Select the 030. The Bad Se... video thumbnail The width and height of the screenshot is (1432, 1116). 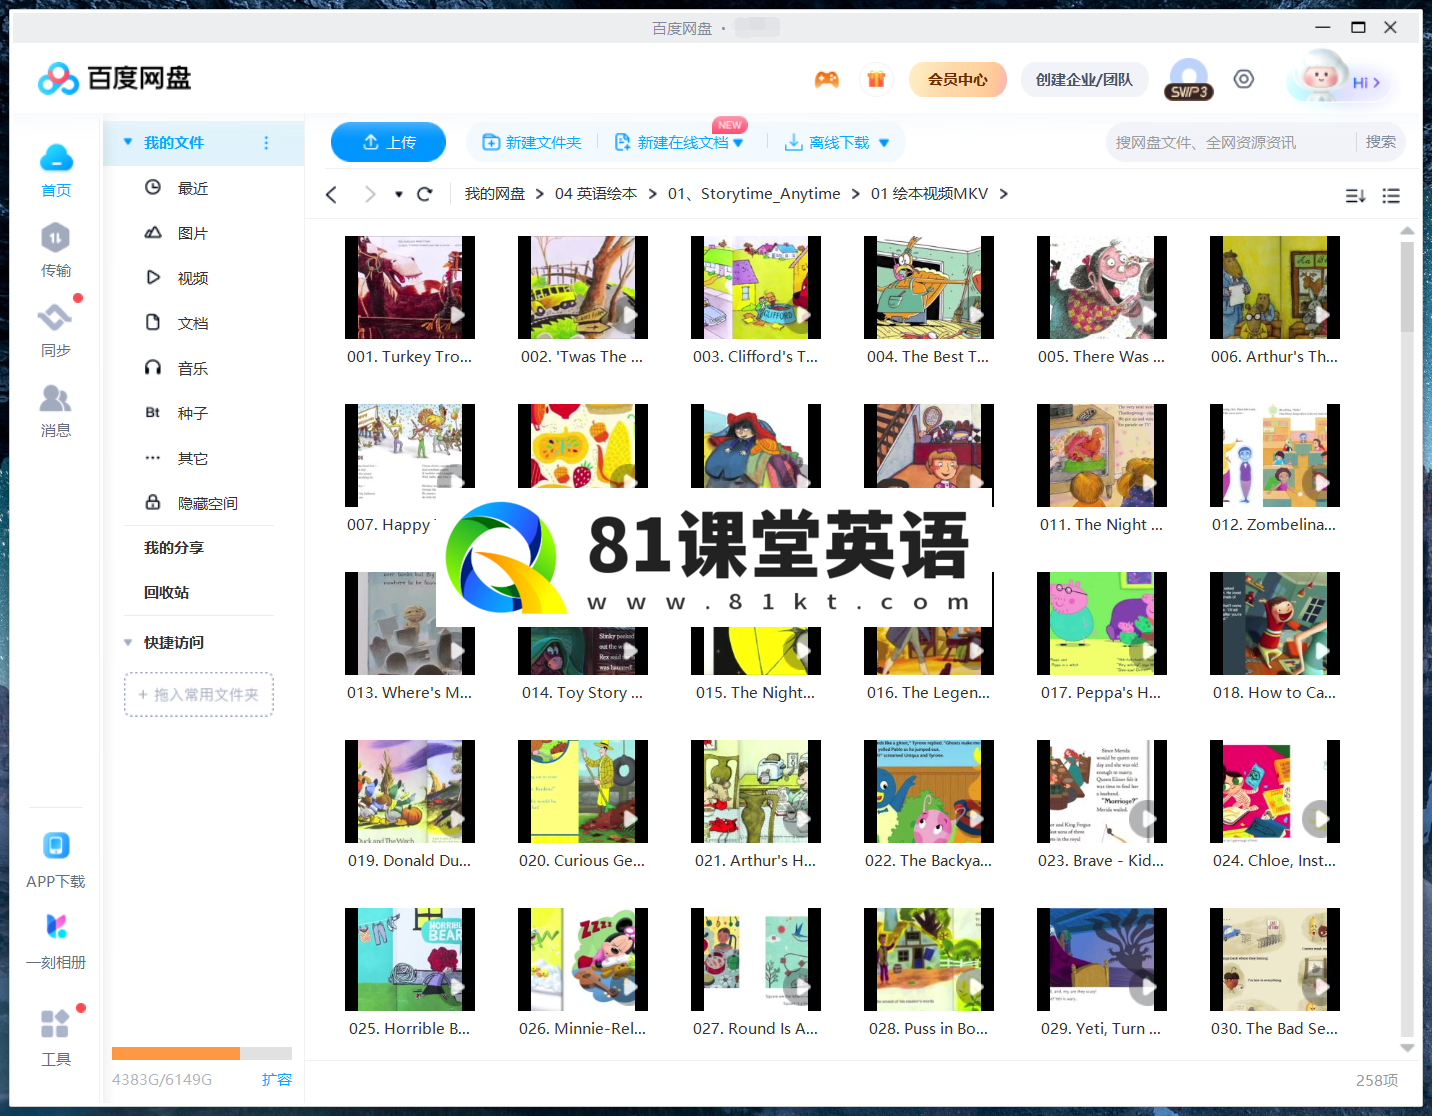click(1275, 959)
